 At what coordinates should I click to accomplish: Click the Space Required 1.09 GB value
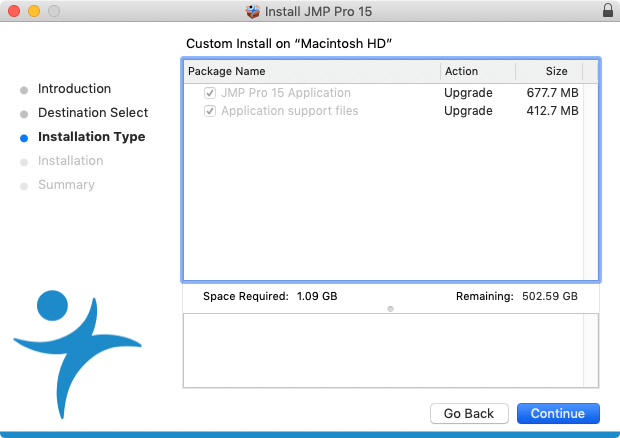[x=317, y=296]
